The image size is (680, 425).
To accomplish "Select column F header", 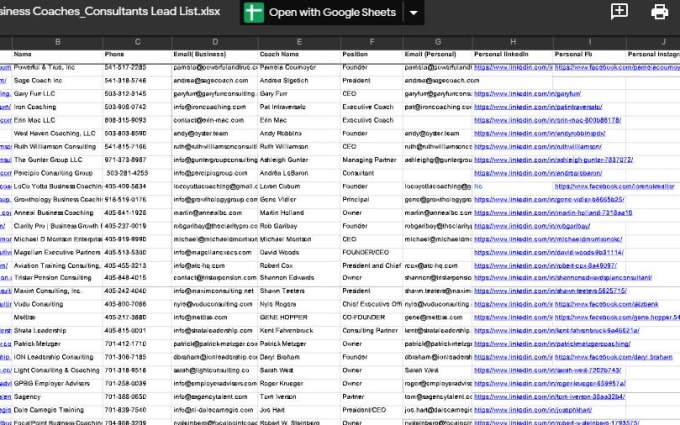I will (x=372, y=42).
